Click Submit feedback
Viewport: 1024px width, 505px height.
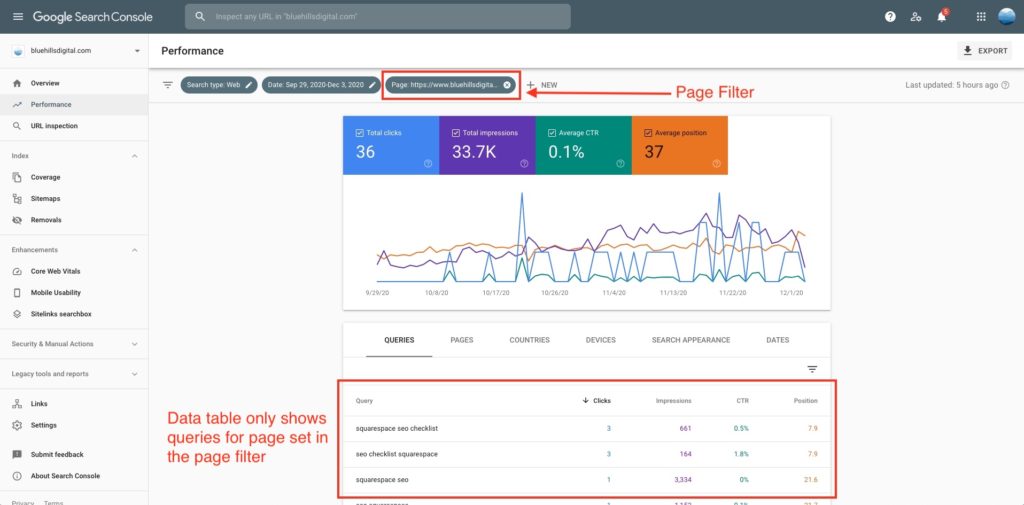pyautogui.click(x=74, y=455)
